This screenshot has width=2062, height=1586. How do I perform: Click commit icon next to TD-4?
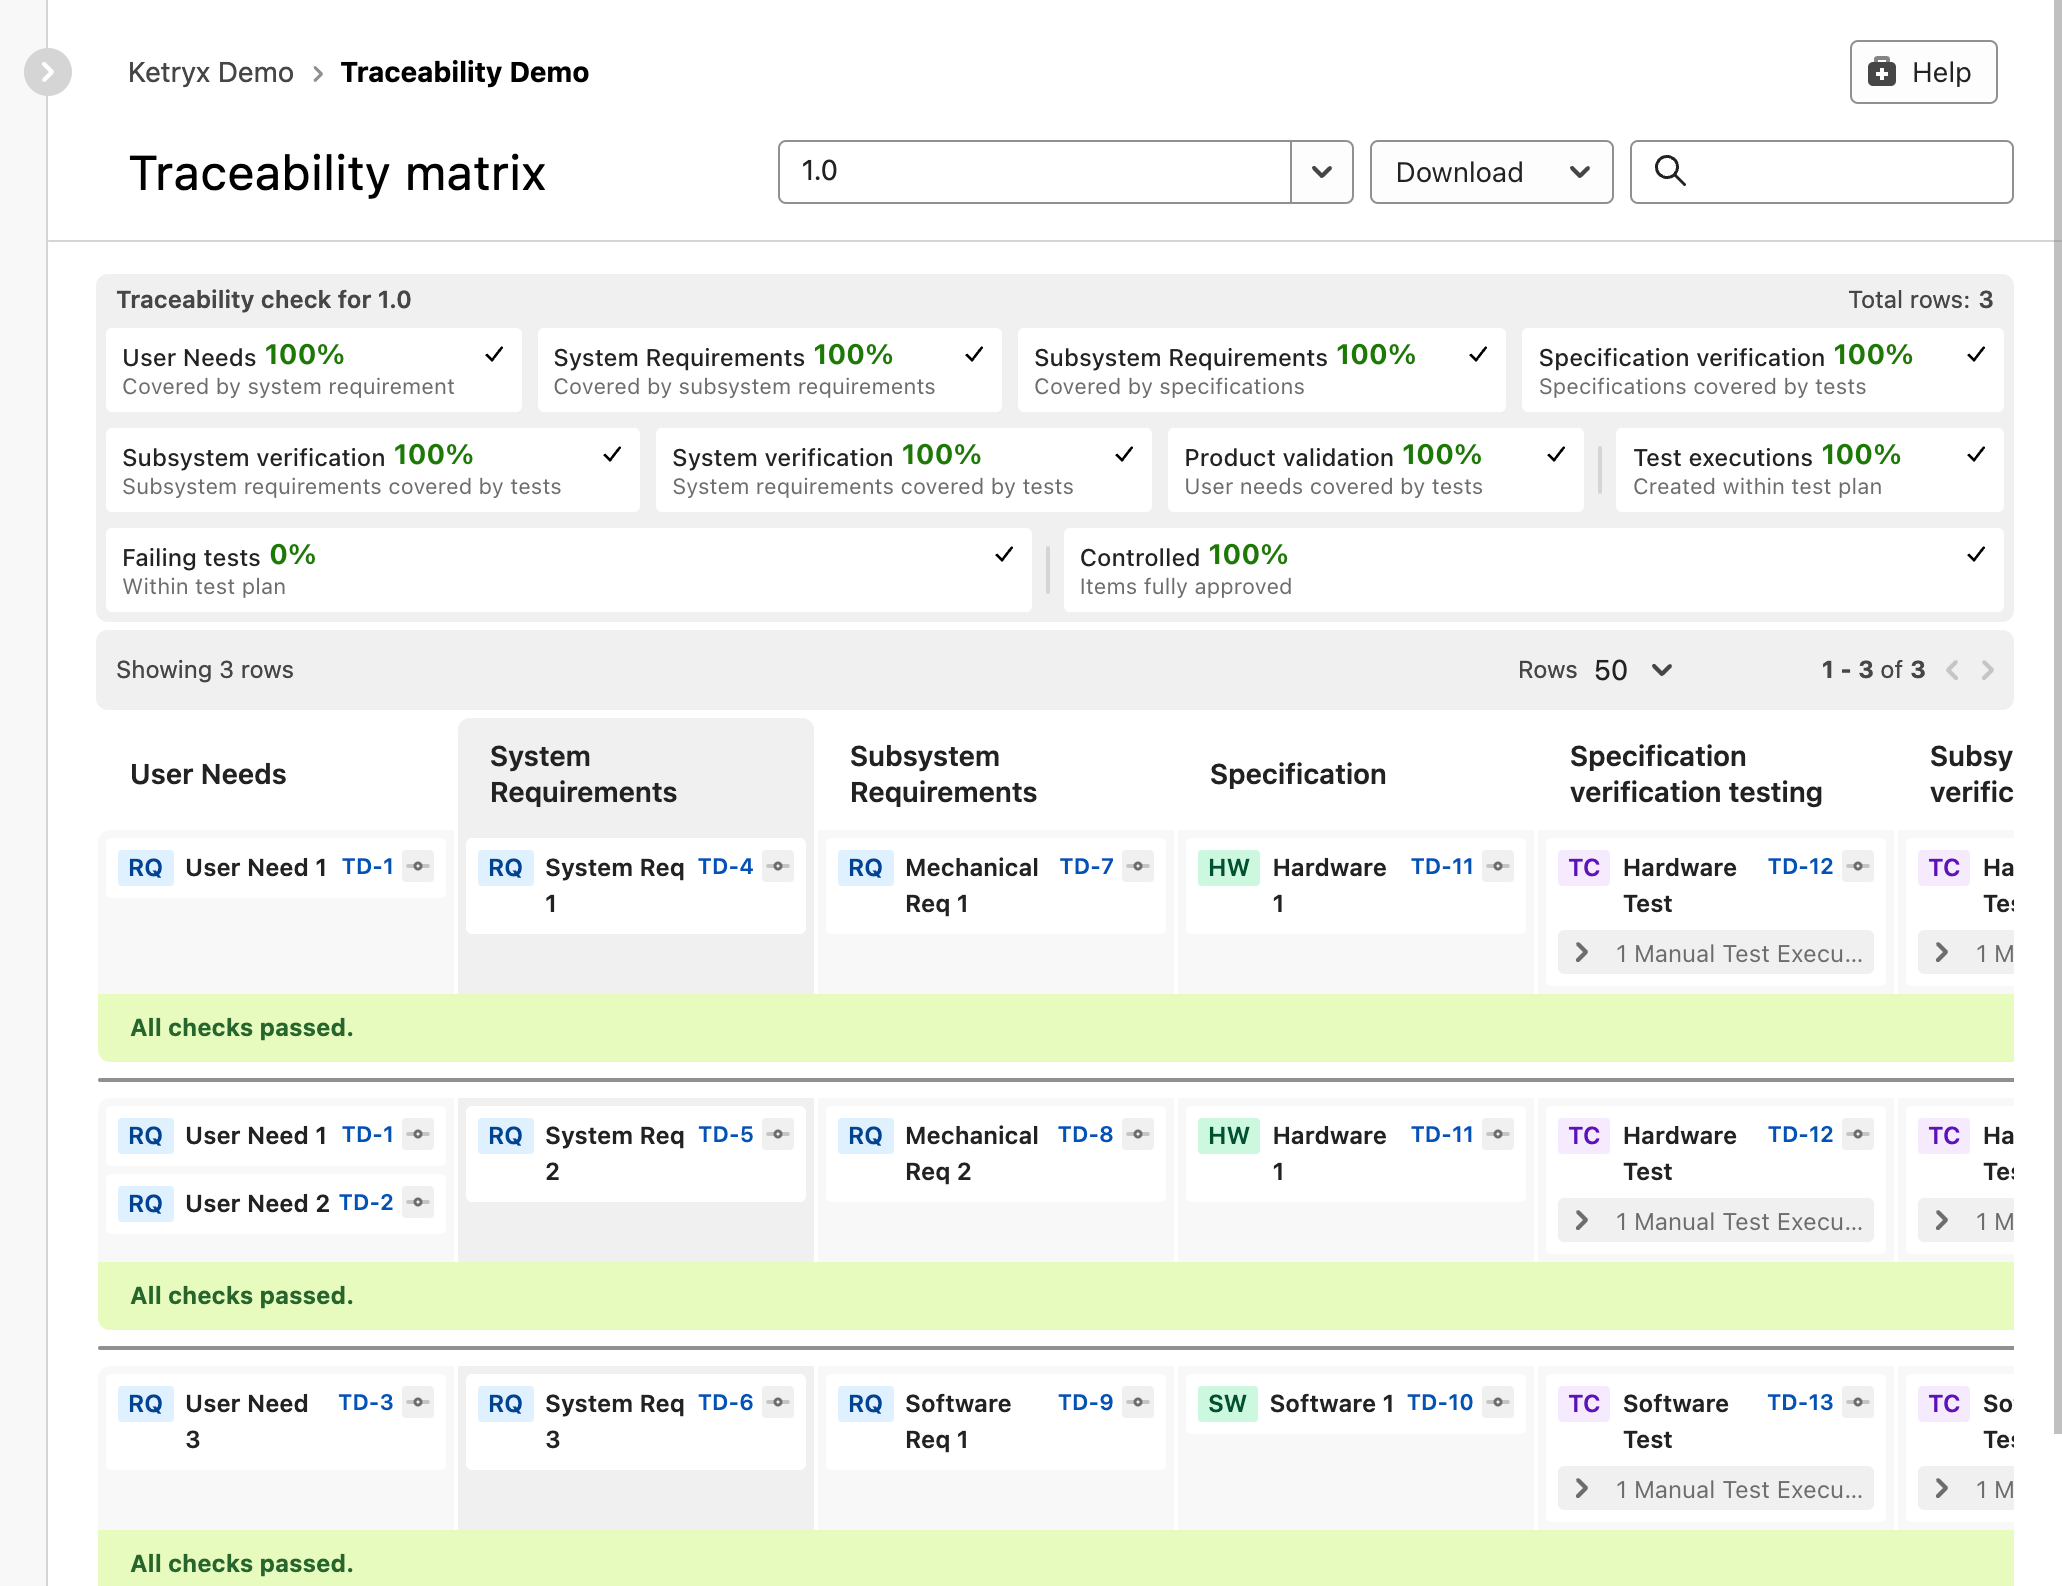click(x=778, y=866)
